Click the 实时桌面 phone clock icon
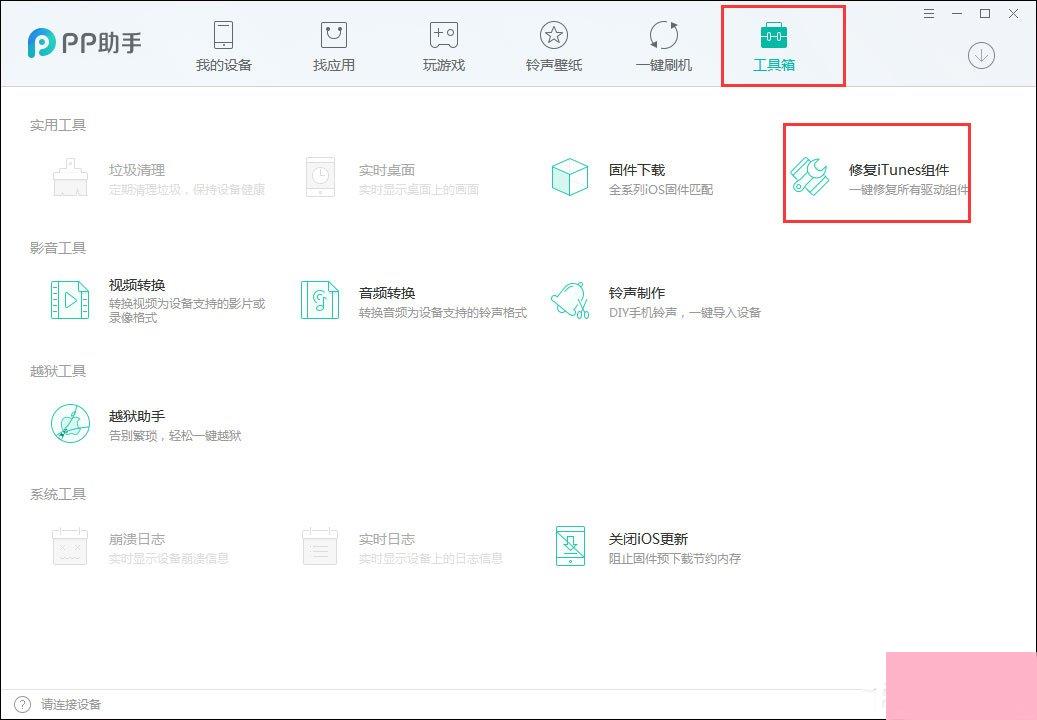1037x720 pixels. (x=320, y=177)
